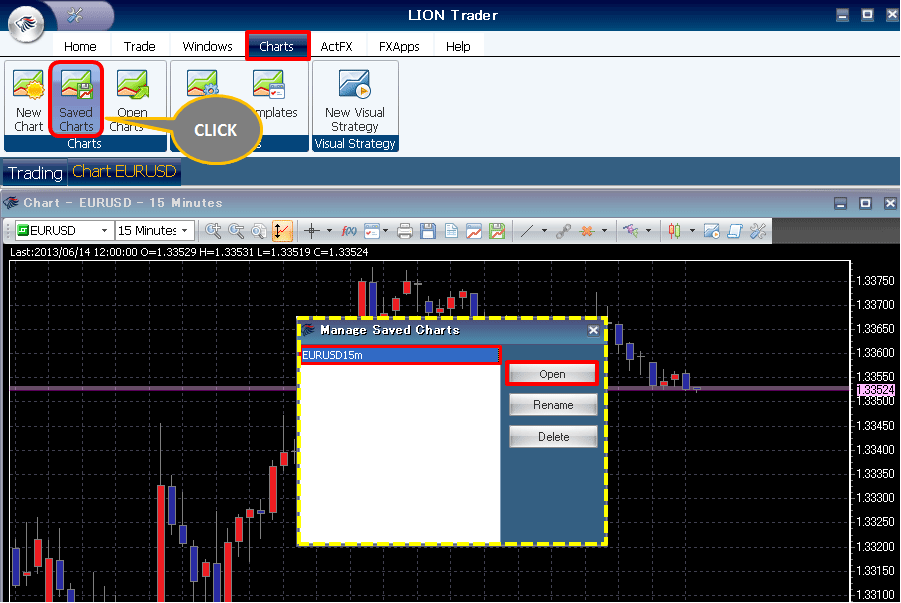Click the zoom out magnifier on chart toolbar

236,231
